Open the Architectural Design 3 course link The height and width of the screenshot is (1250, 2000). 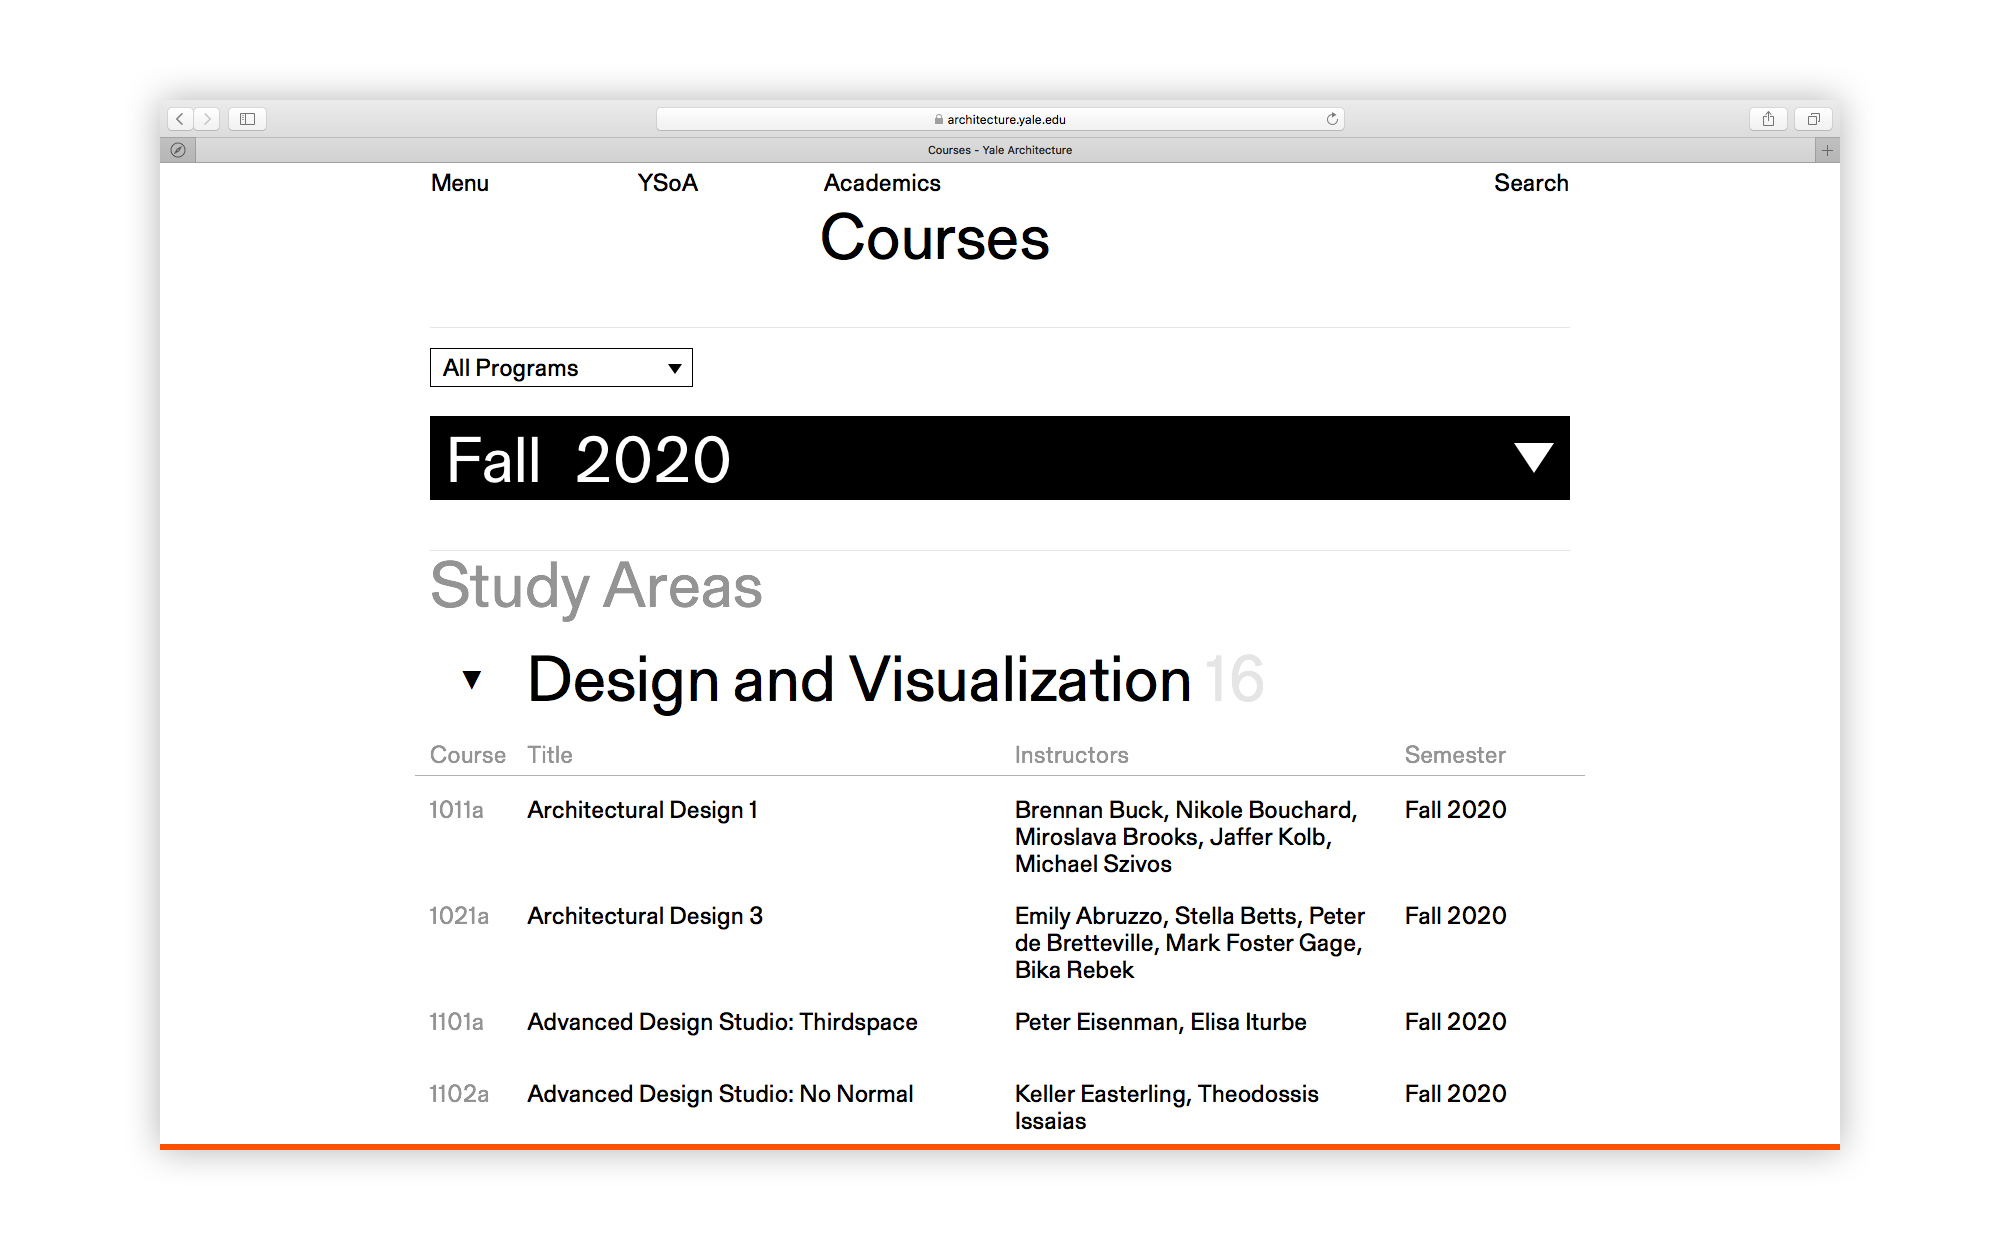pos(645,916)
